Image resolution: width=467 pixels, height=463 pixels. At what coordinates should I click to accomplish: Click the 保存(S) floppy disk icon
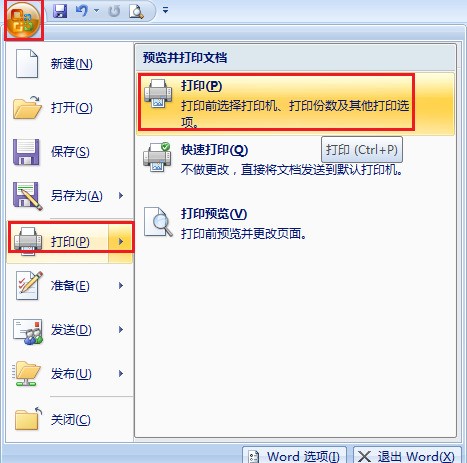coord(26,152)
